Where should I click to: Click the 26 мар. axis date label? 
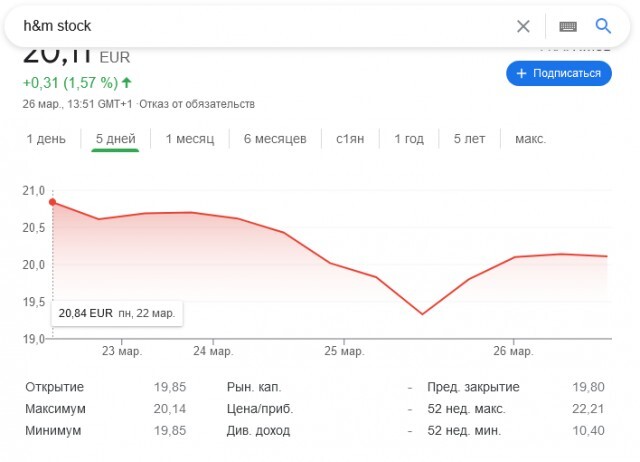point(513,352)
